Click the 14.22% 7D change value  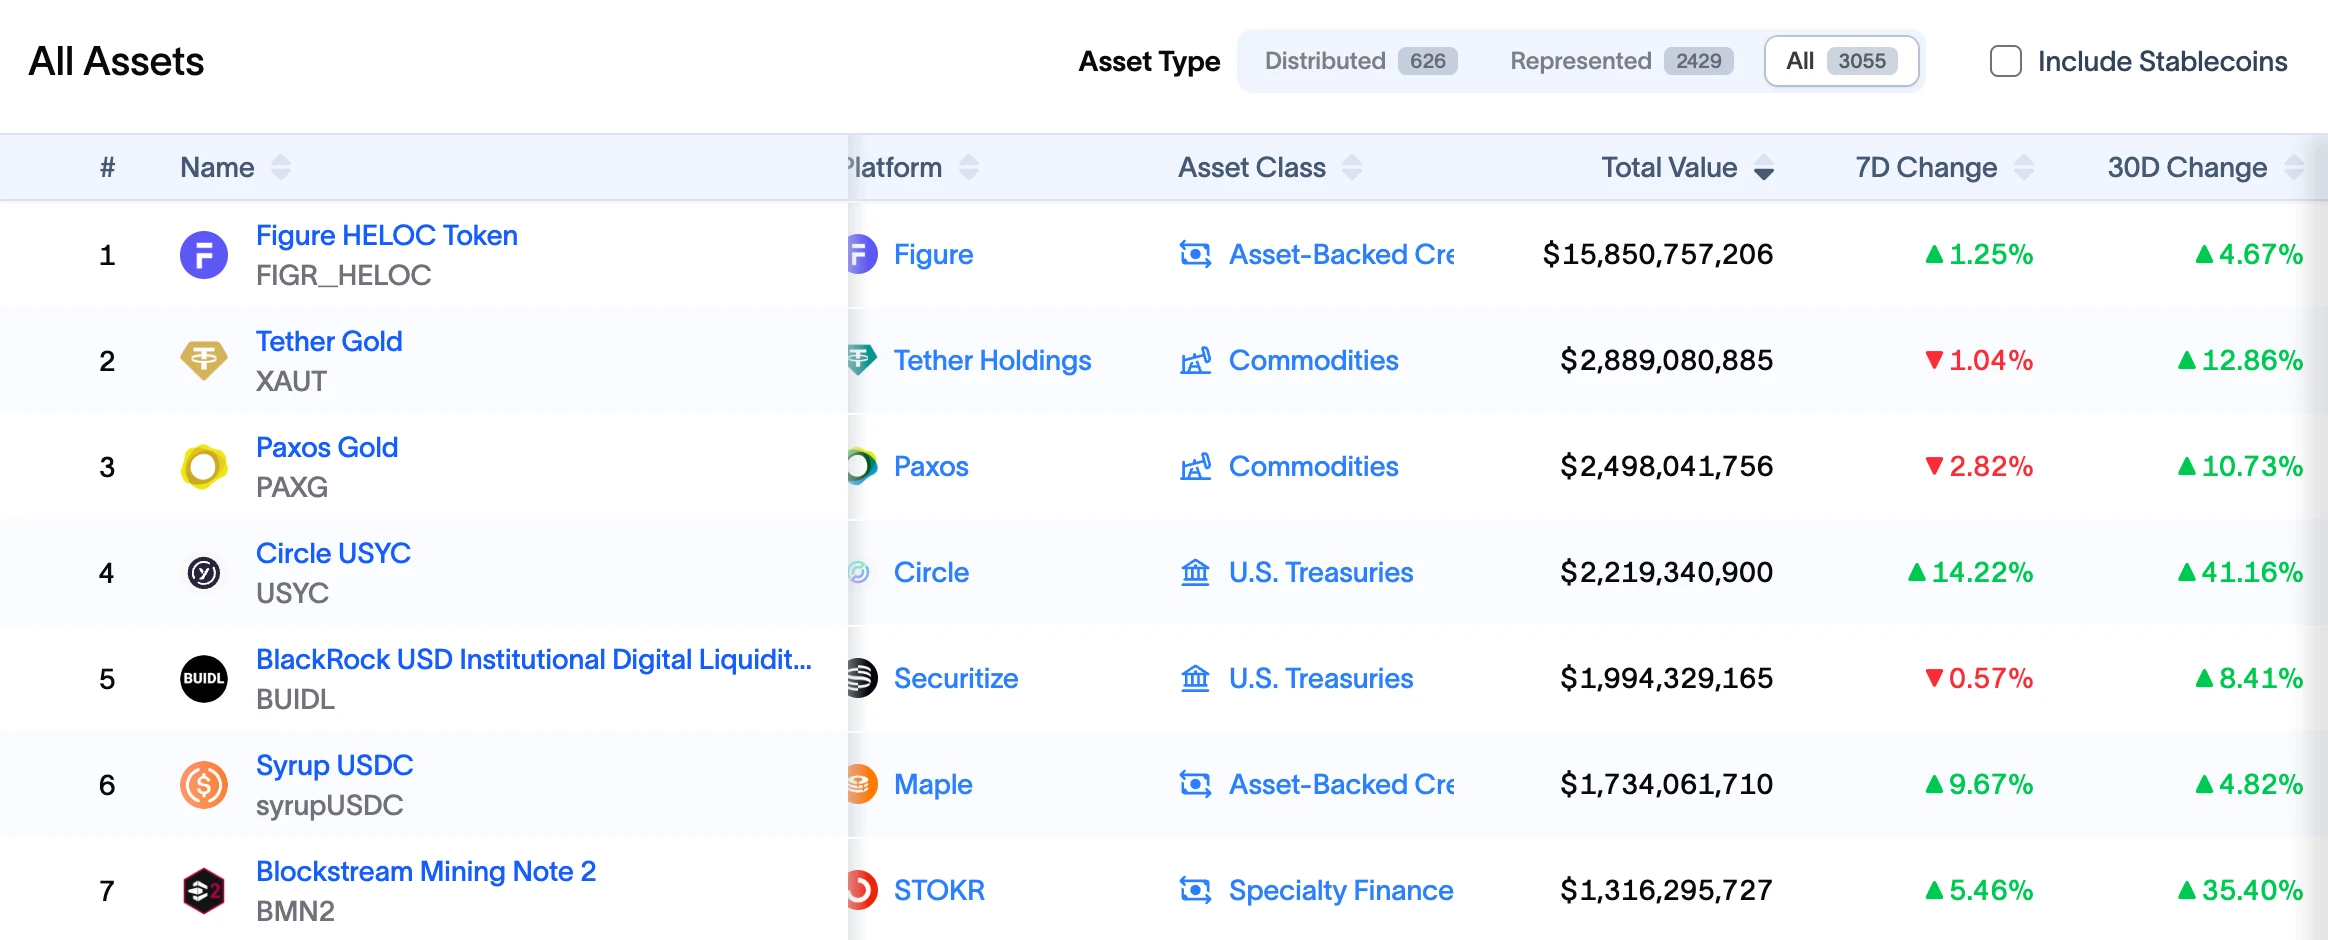tap(1970, 572)
